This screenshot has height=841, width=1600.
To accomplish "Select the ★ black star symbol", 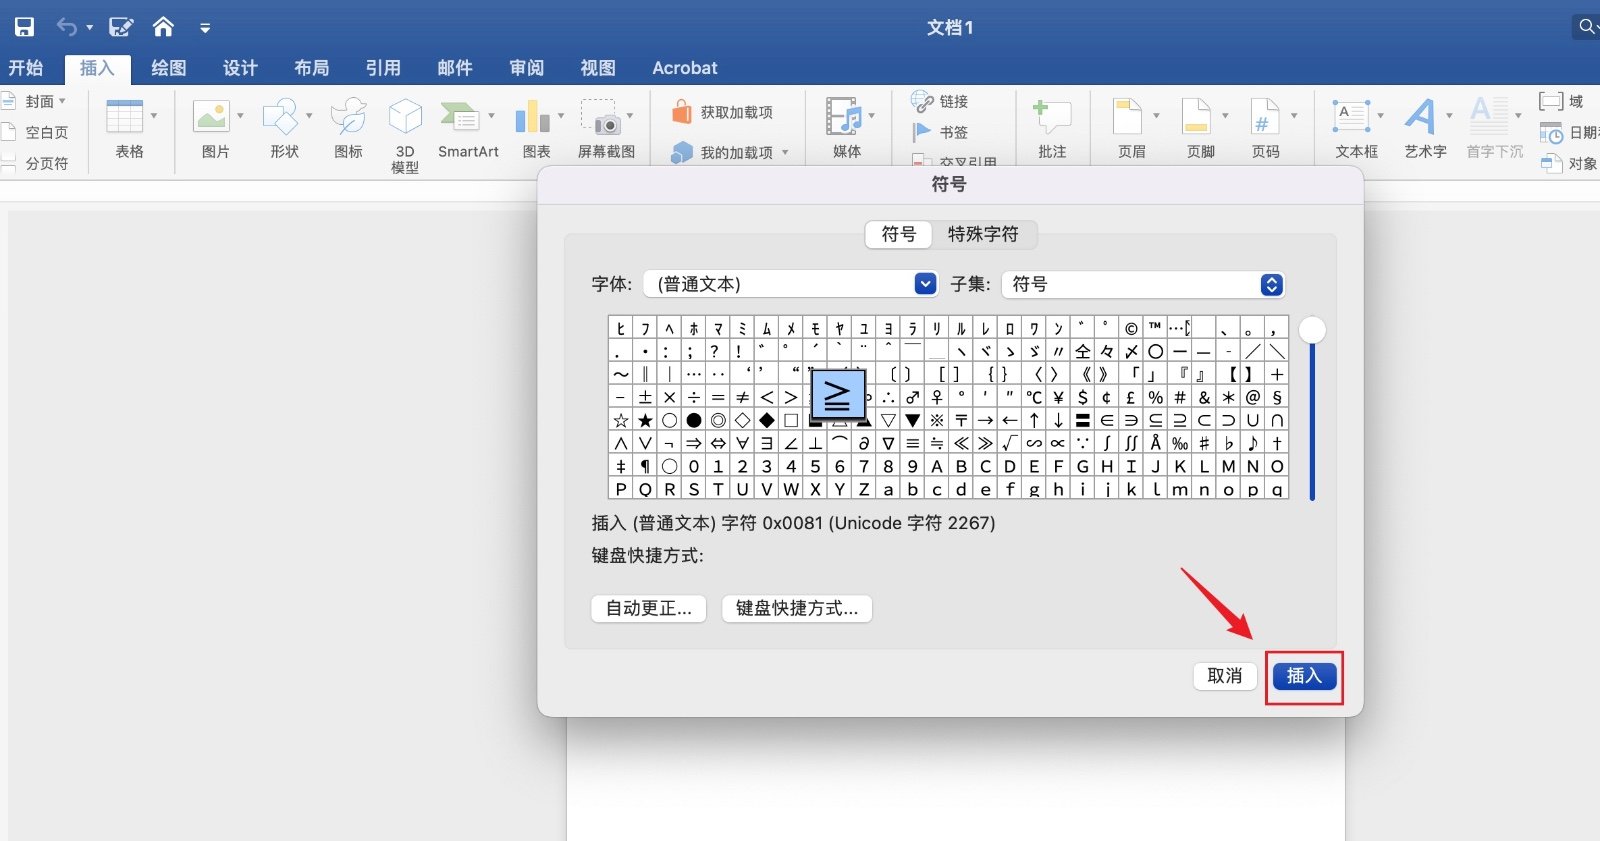I will coord(645,420).
